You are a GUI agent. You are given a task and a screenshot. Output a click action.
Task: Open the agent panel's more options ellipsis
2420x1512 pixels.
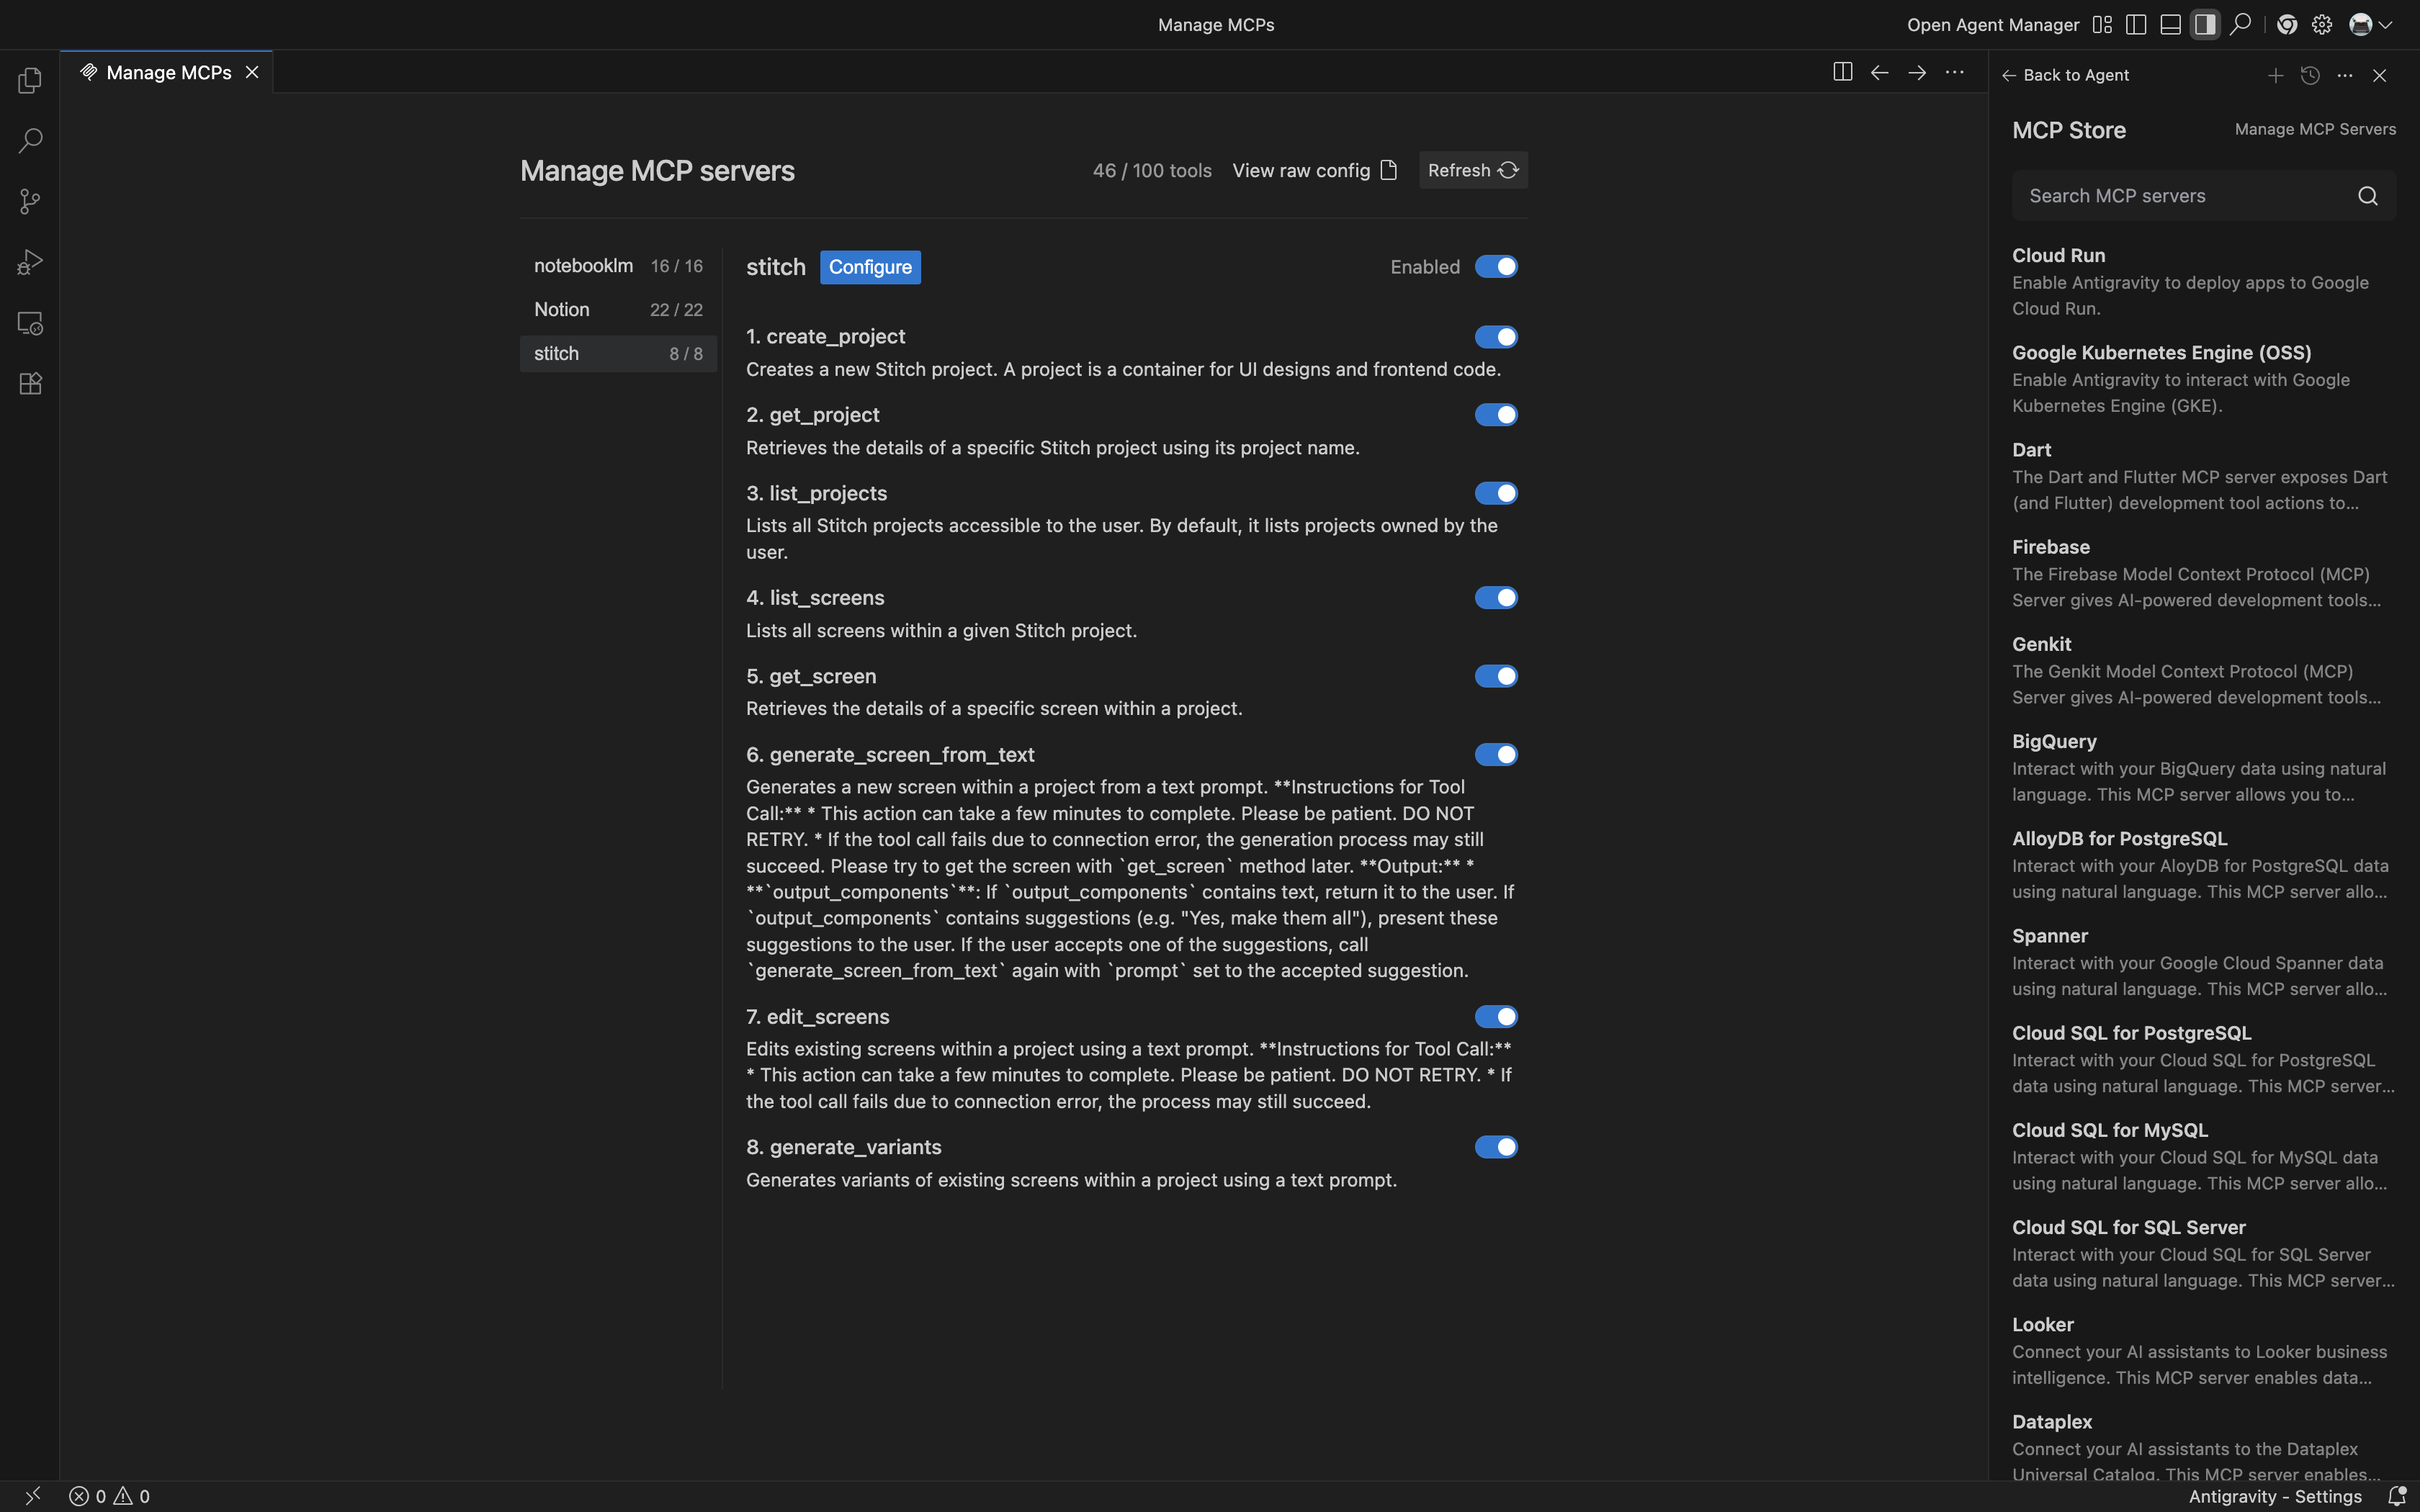coord(2345,75)
